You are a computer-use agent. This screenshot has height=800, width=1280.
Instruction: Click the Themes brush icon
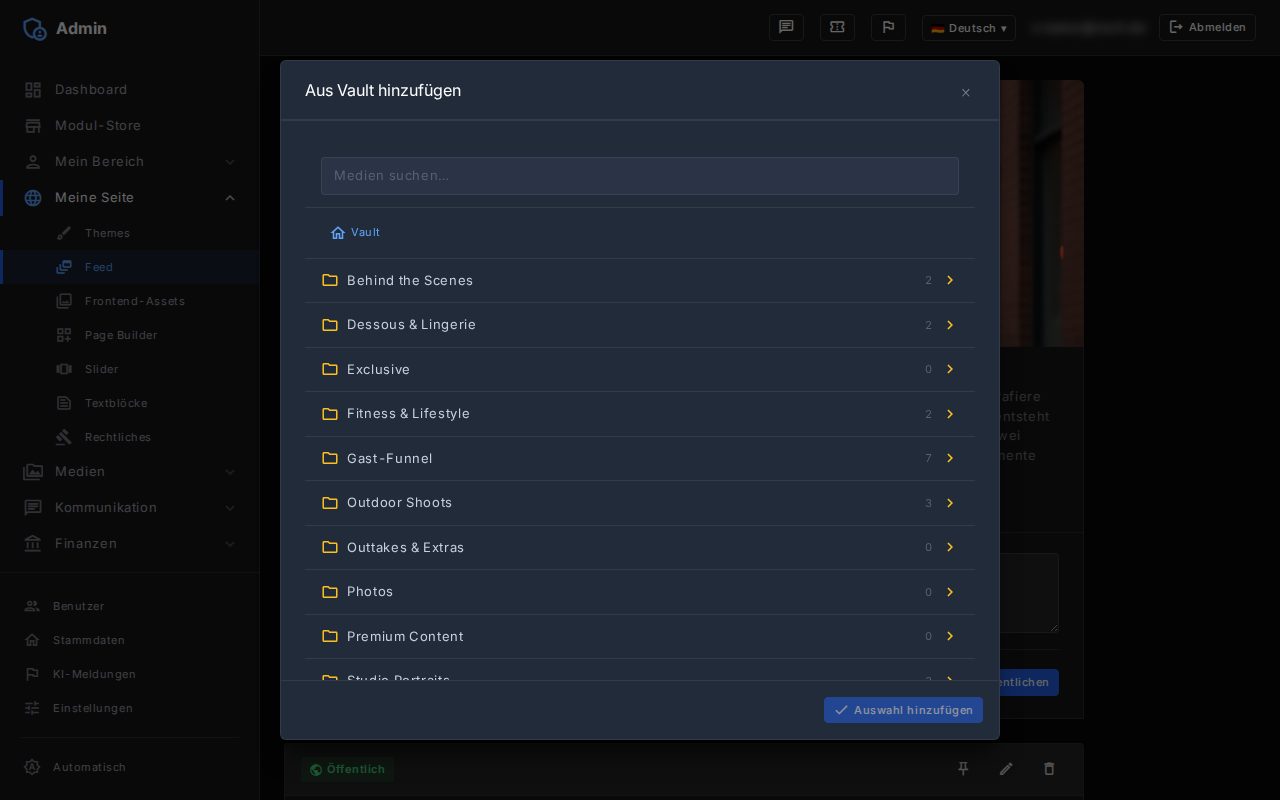[64, 233]
